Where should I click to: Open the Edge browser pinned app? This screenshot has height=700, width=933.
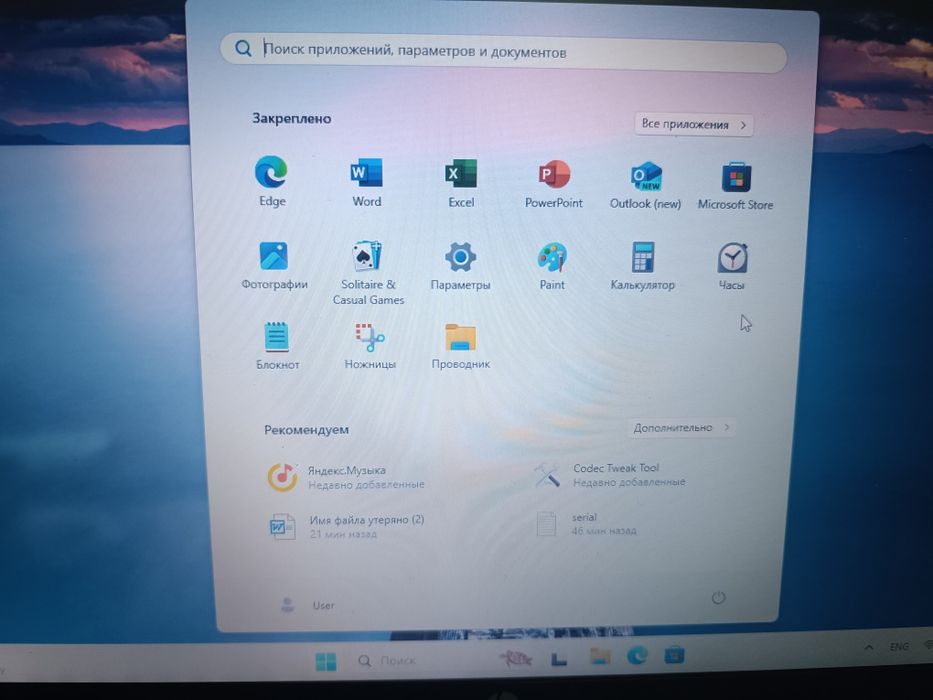click(x=272, y=182)
